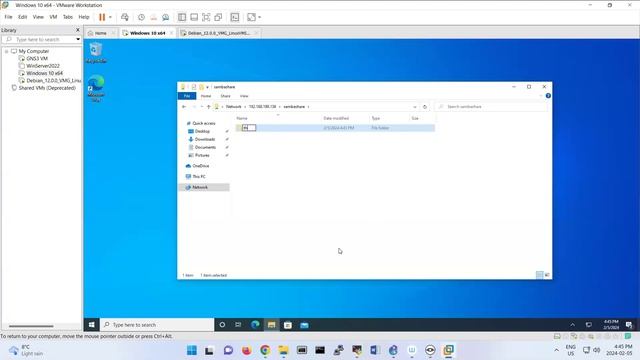
Task: Click the Library search field
Action: click(39, 40)
